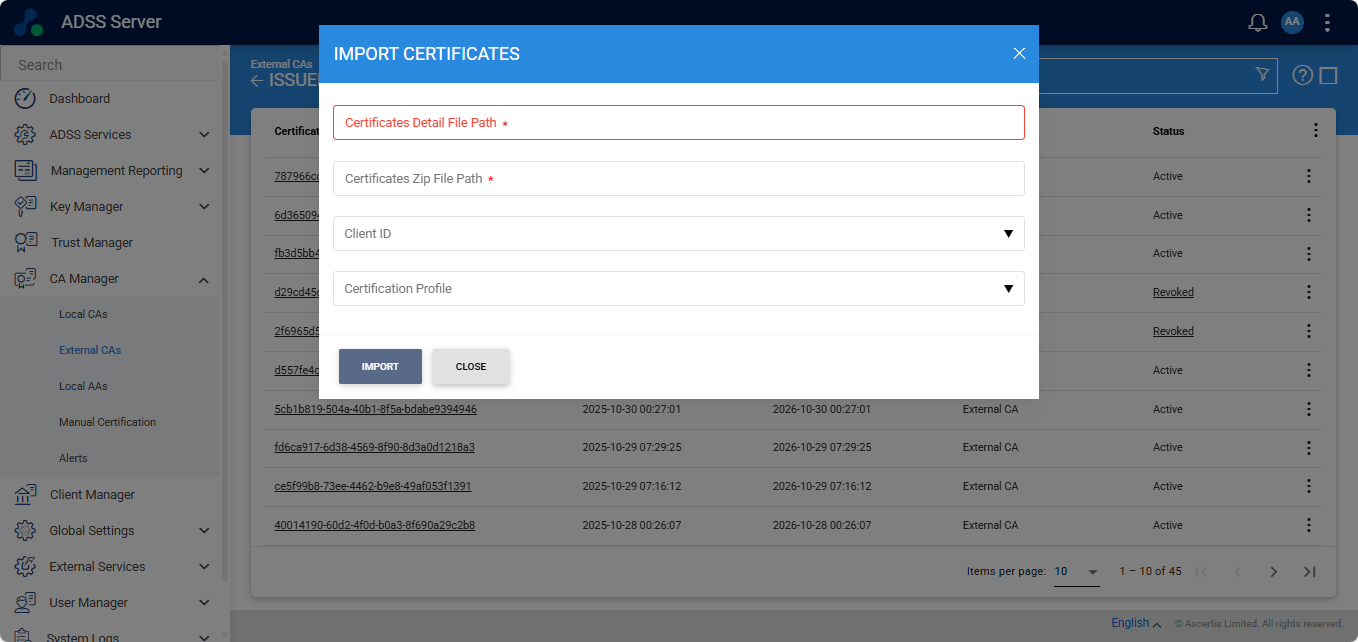Viewport: 1358px width, 642px height.
Task: Close the Import Certificates dialog with X
Action: pos(1019,53)
